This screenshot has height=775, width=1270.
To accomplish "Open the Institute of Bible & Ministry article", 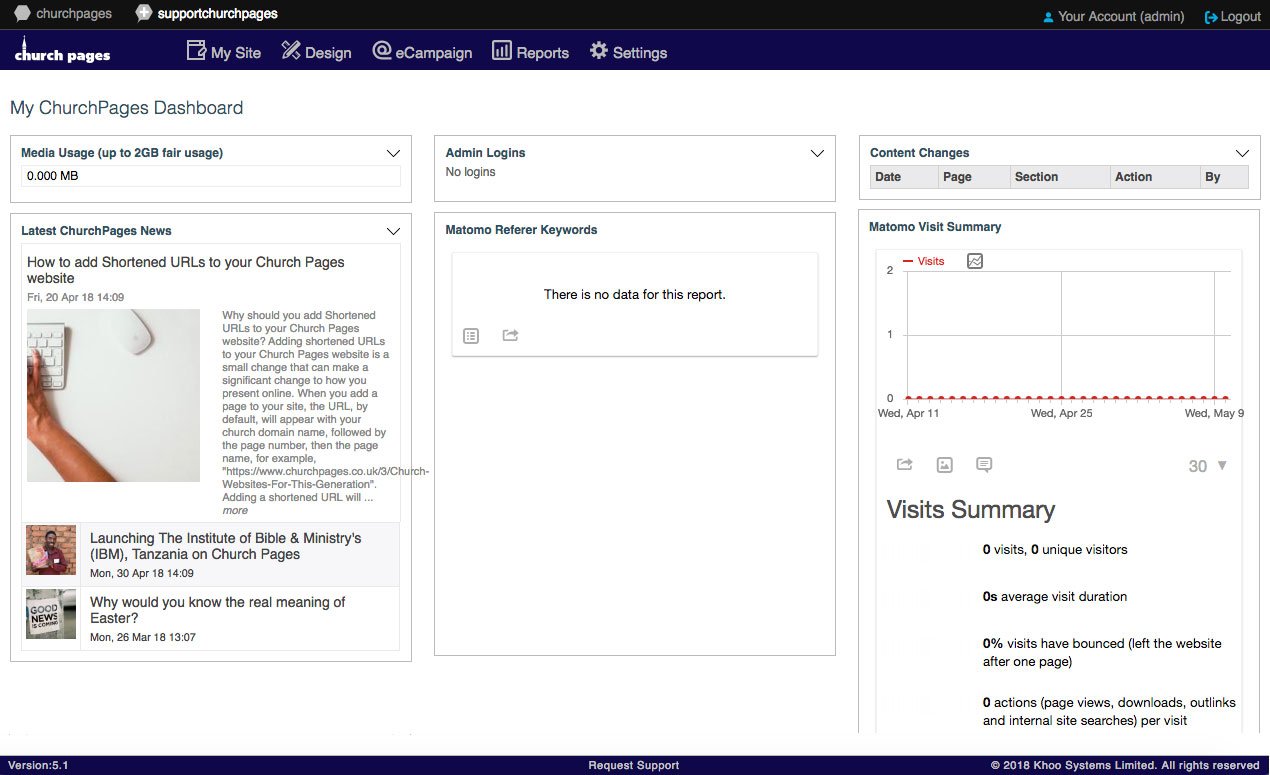I will point(226,546).
